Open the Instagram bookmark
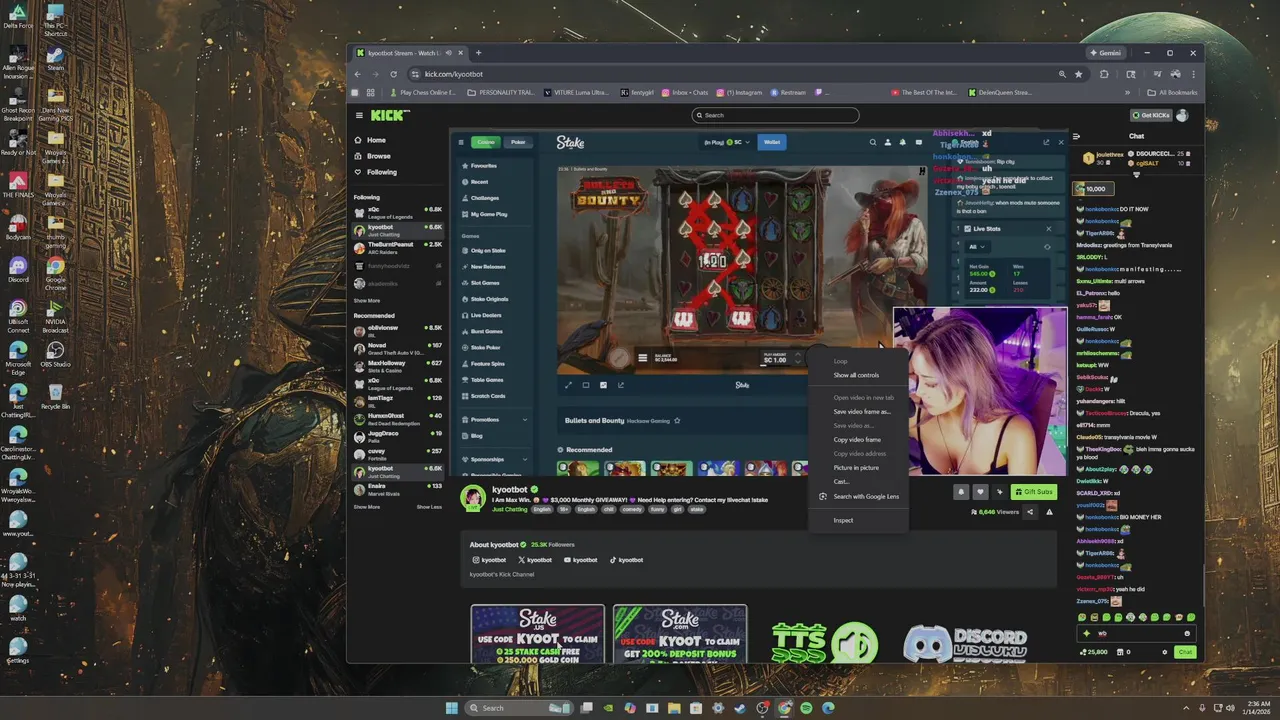 [739, 92]
